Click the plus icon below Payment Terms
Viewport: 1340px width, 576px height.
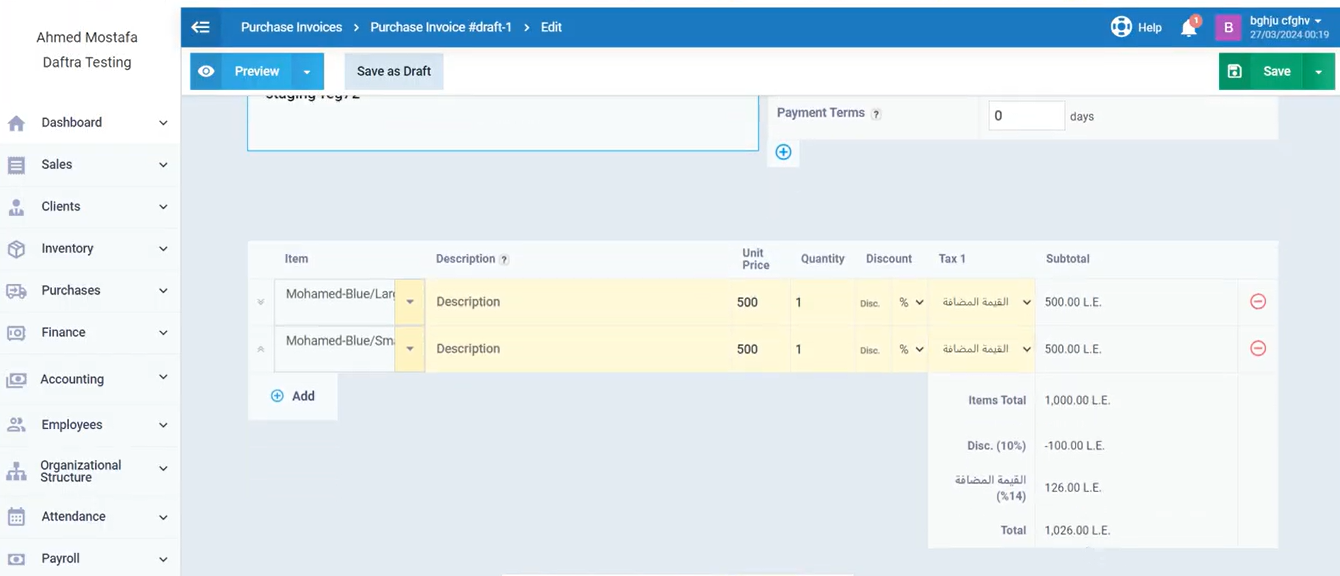[x=783, y=152]
